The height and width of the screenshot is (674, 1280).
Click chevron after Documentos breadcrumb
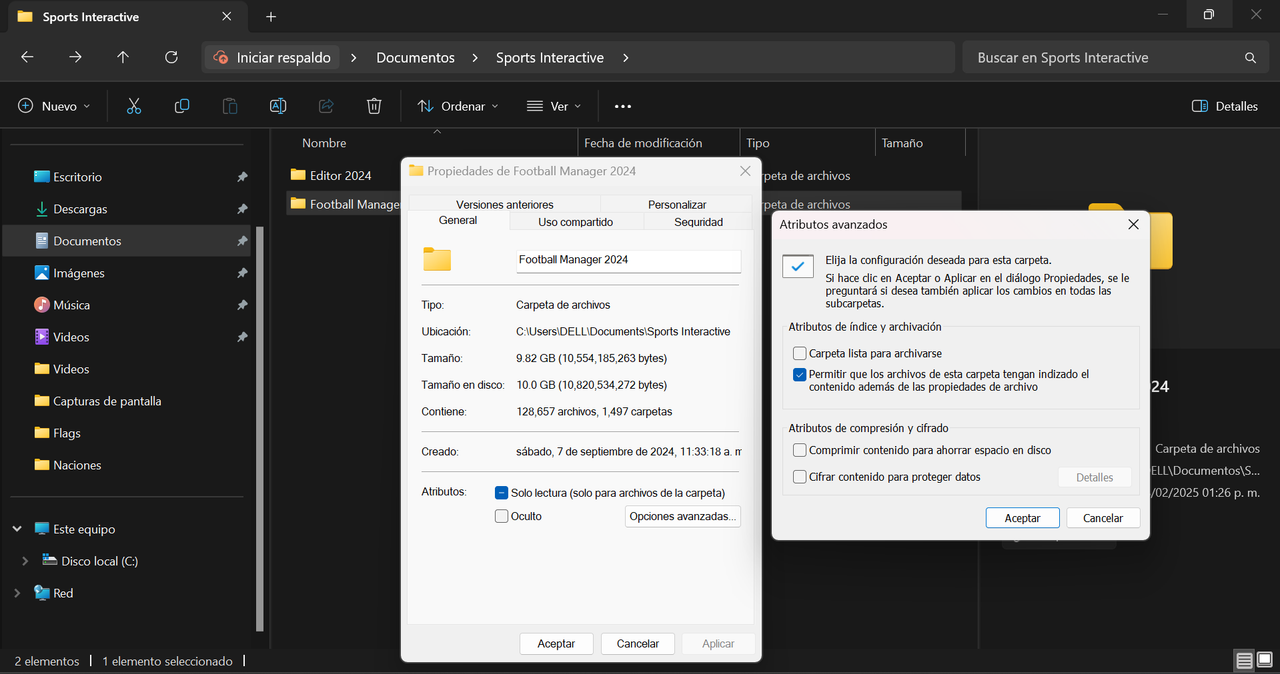pyautogui.click(x=475, y=58)
